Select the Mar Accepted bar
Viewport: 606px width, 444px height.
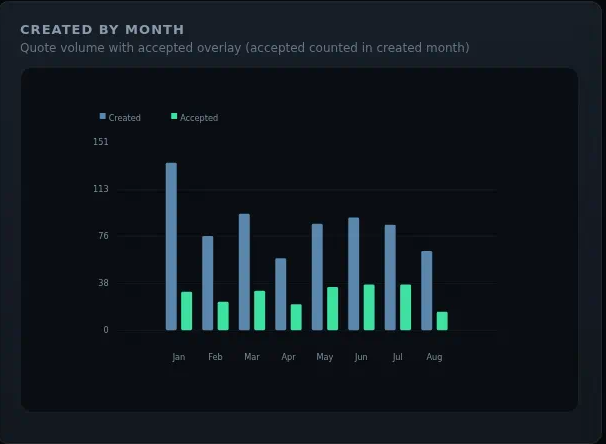[x=260, y=311]
